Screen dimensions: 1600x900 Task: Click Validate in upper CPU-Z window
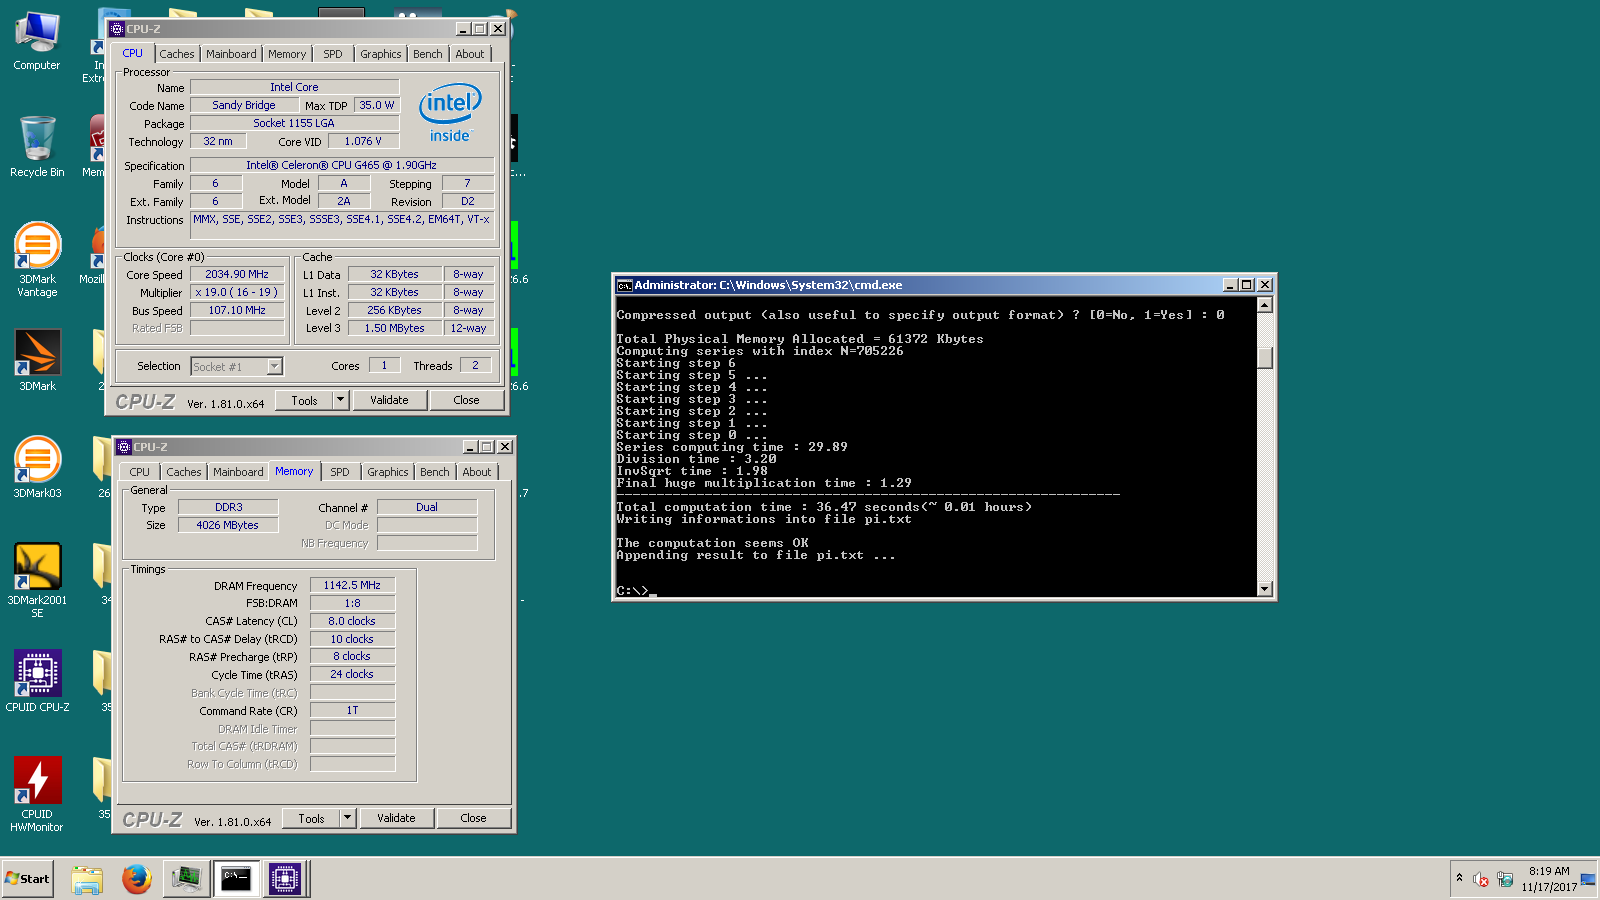389,400
